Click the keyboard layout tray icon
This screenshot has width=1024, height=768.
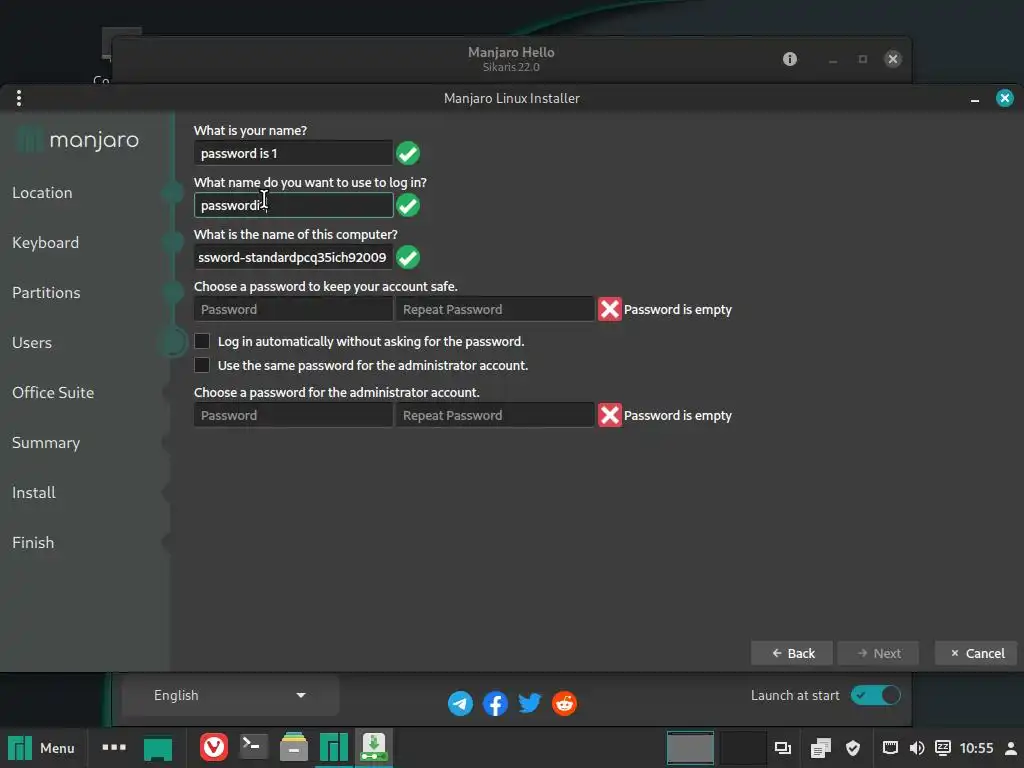tap(943, 748)
